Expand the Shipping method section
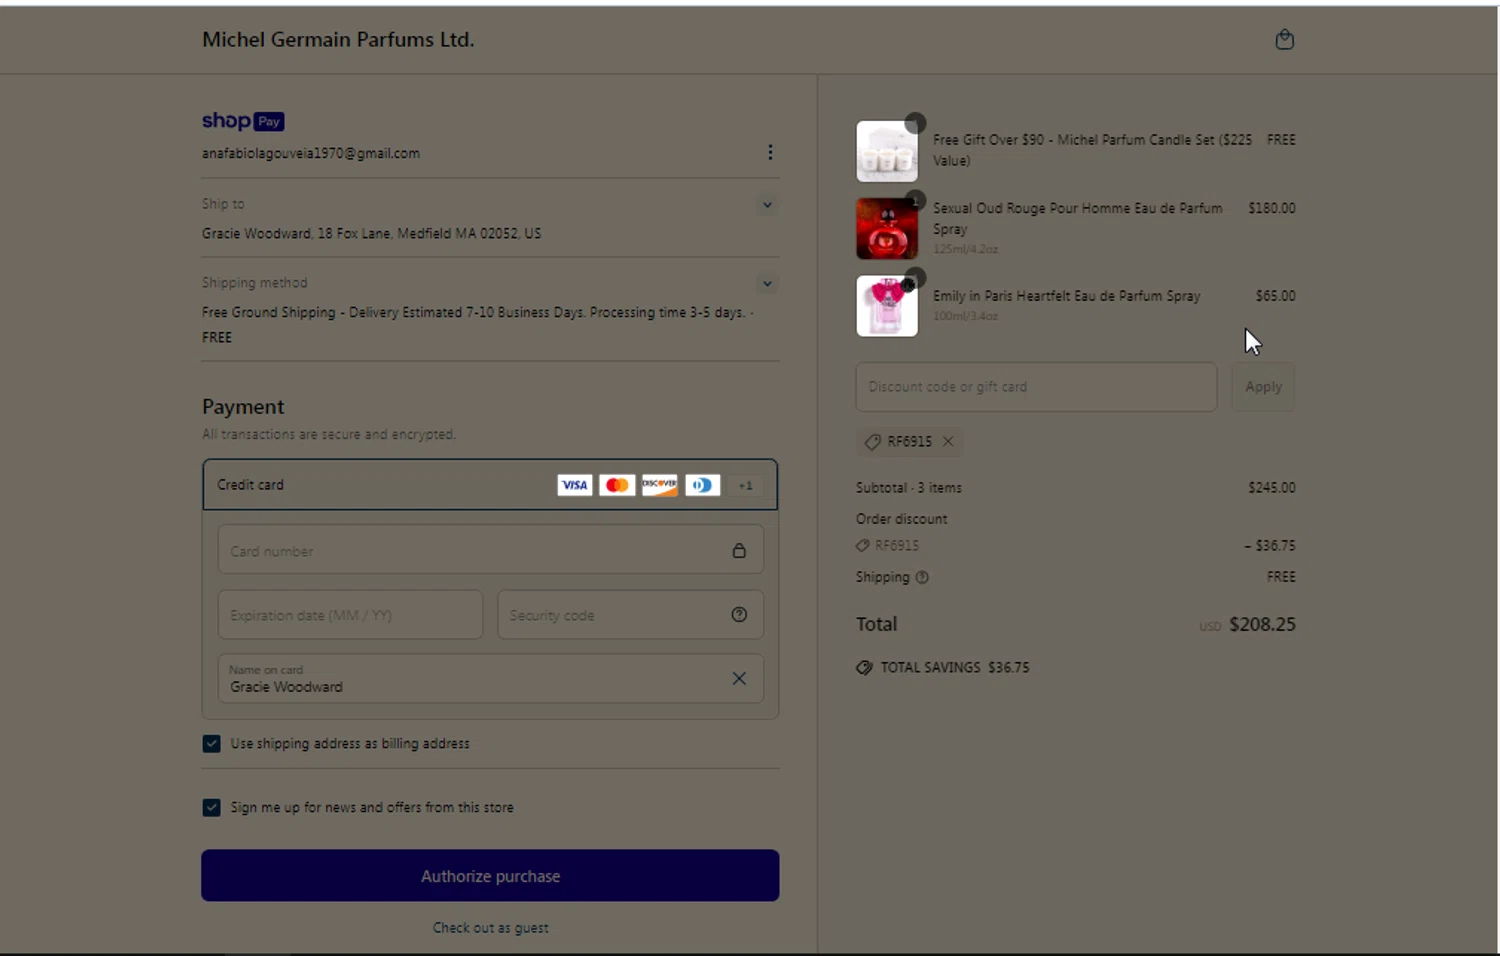 pyautogui.click(x=767, y=284)
